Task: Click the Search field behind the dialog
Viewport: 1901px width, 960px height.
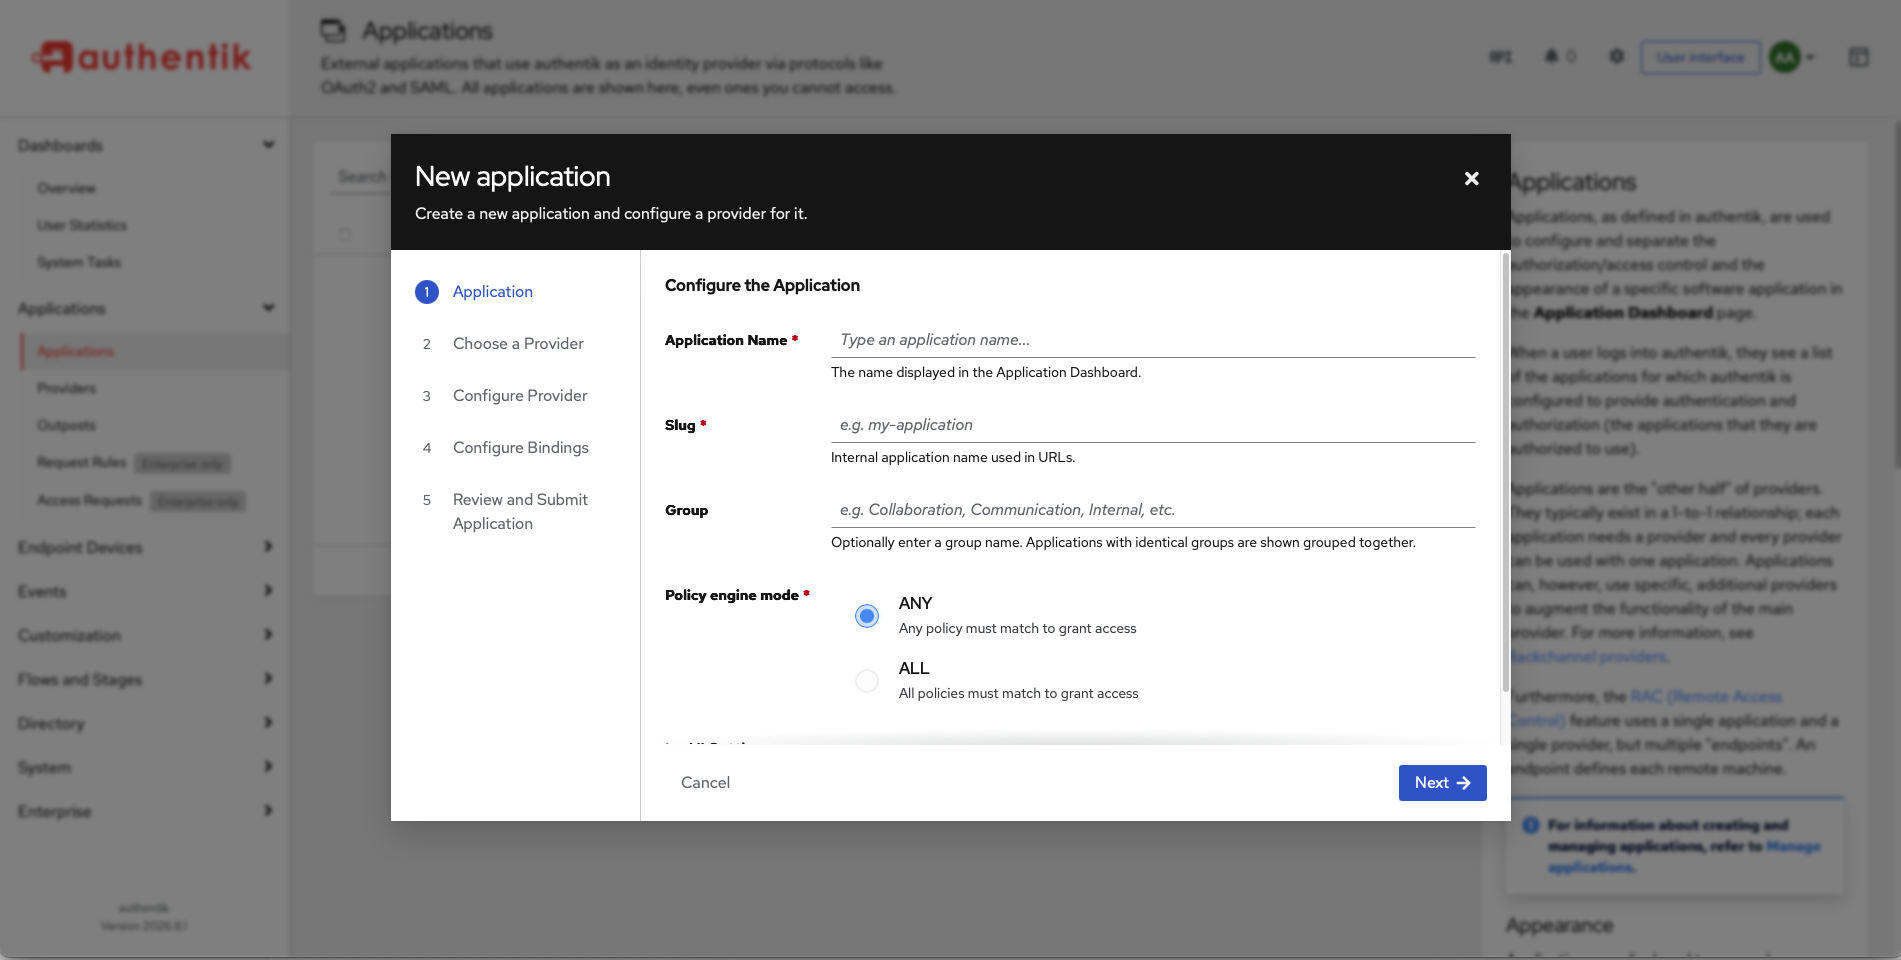Action: (360, 176)
